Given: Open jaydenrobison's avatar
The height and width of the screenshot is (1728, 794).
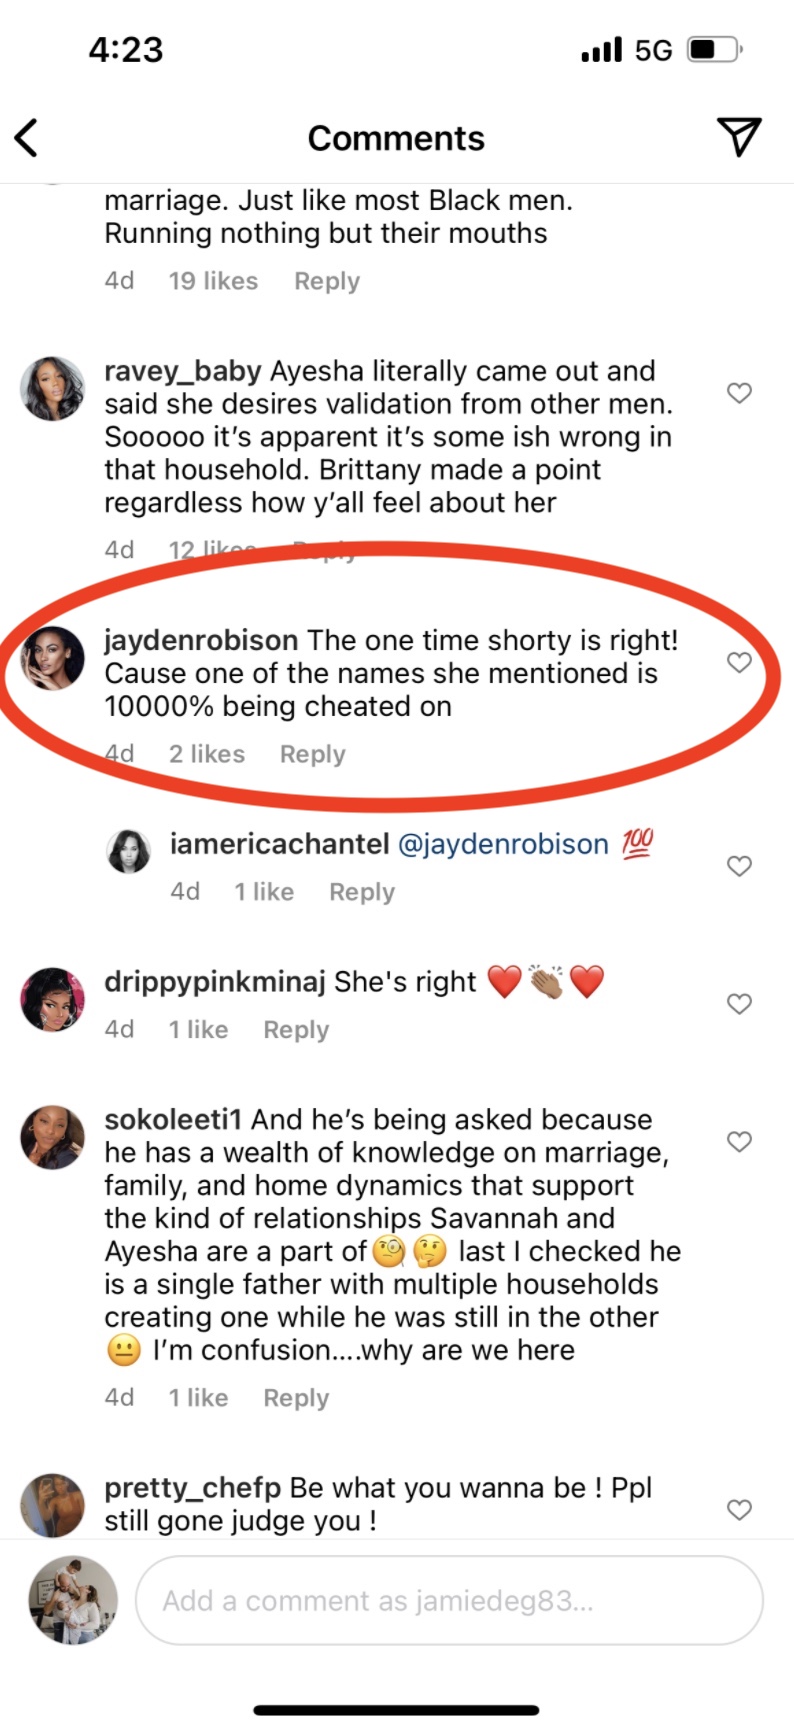Looking at the screenshot, I should (53, 658).
